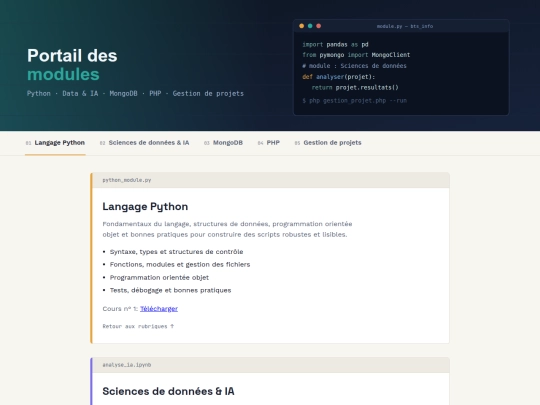Click 'Tests, débogage et bonnes pratiques' item
Viewport: 540px width, 405px height.
170,290
